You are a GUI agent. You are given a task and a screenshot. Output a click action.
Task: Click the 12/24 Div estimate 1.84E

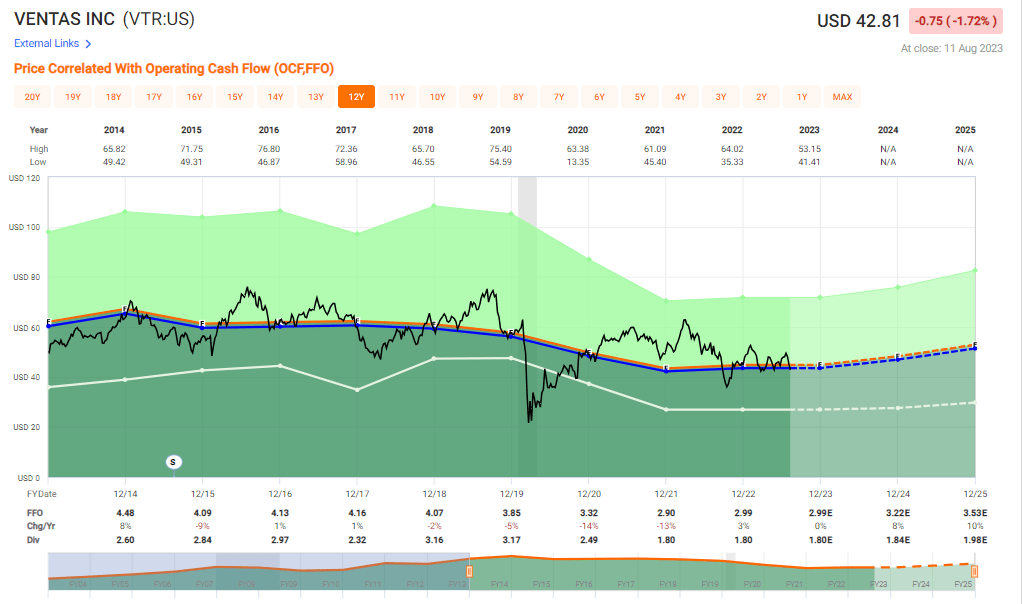click(x=898, y=539)
